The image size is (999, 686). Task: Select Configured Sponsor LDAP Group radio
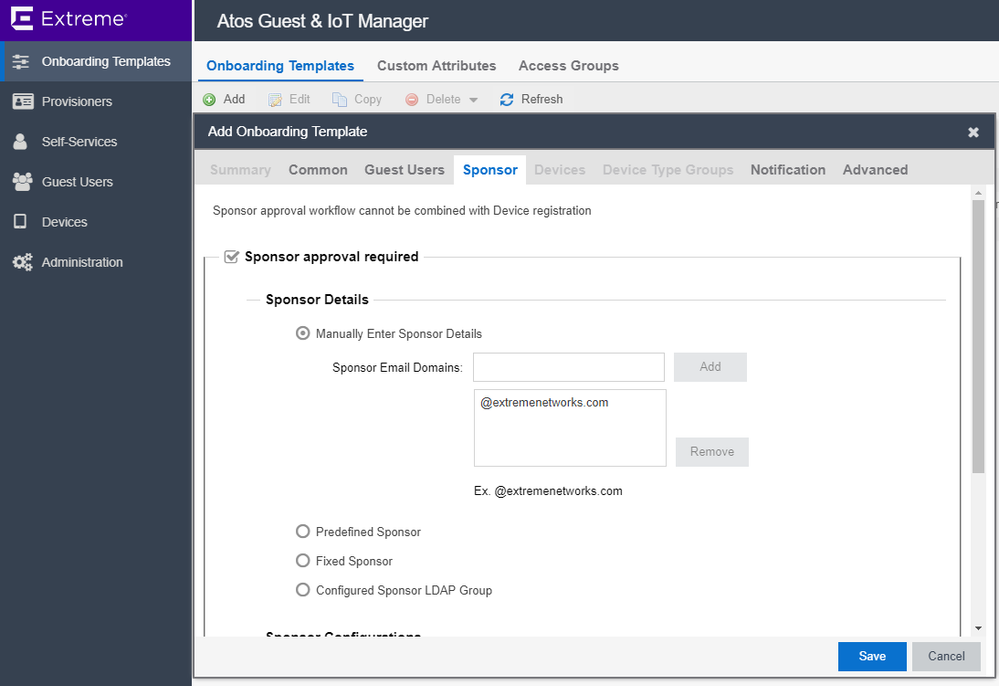pos(303,590)
